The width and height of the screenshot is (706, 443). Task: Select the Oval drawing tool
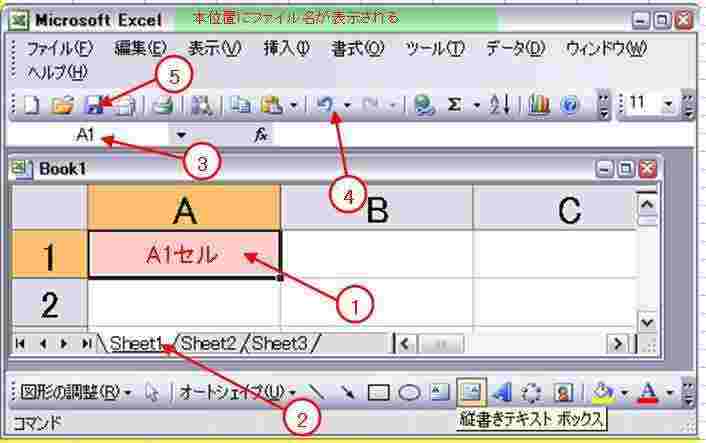(410, 392)
